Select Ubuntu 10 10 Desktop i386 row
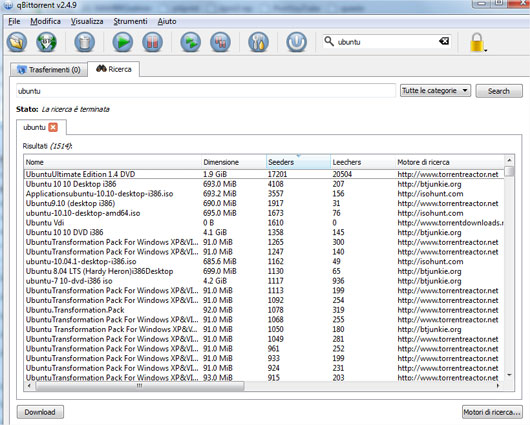 coord(264,184)
